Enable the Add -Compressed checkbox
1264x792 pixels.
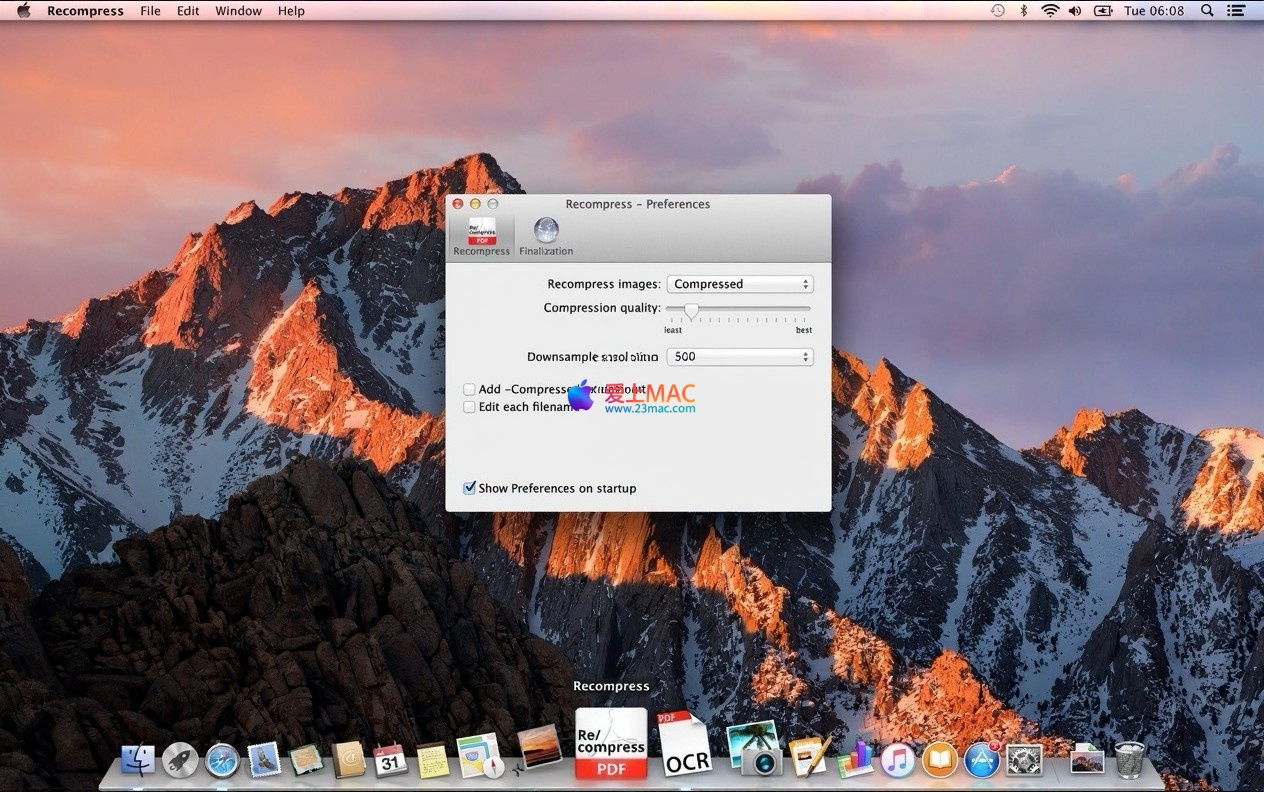point(469,390)
